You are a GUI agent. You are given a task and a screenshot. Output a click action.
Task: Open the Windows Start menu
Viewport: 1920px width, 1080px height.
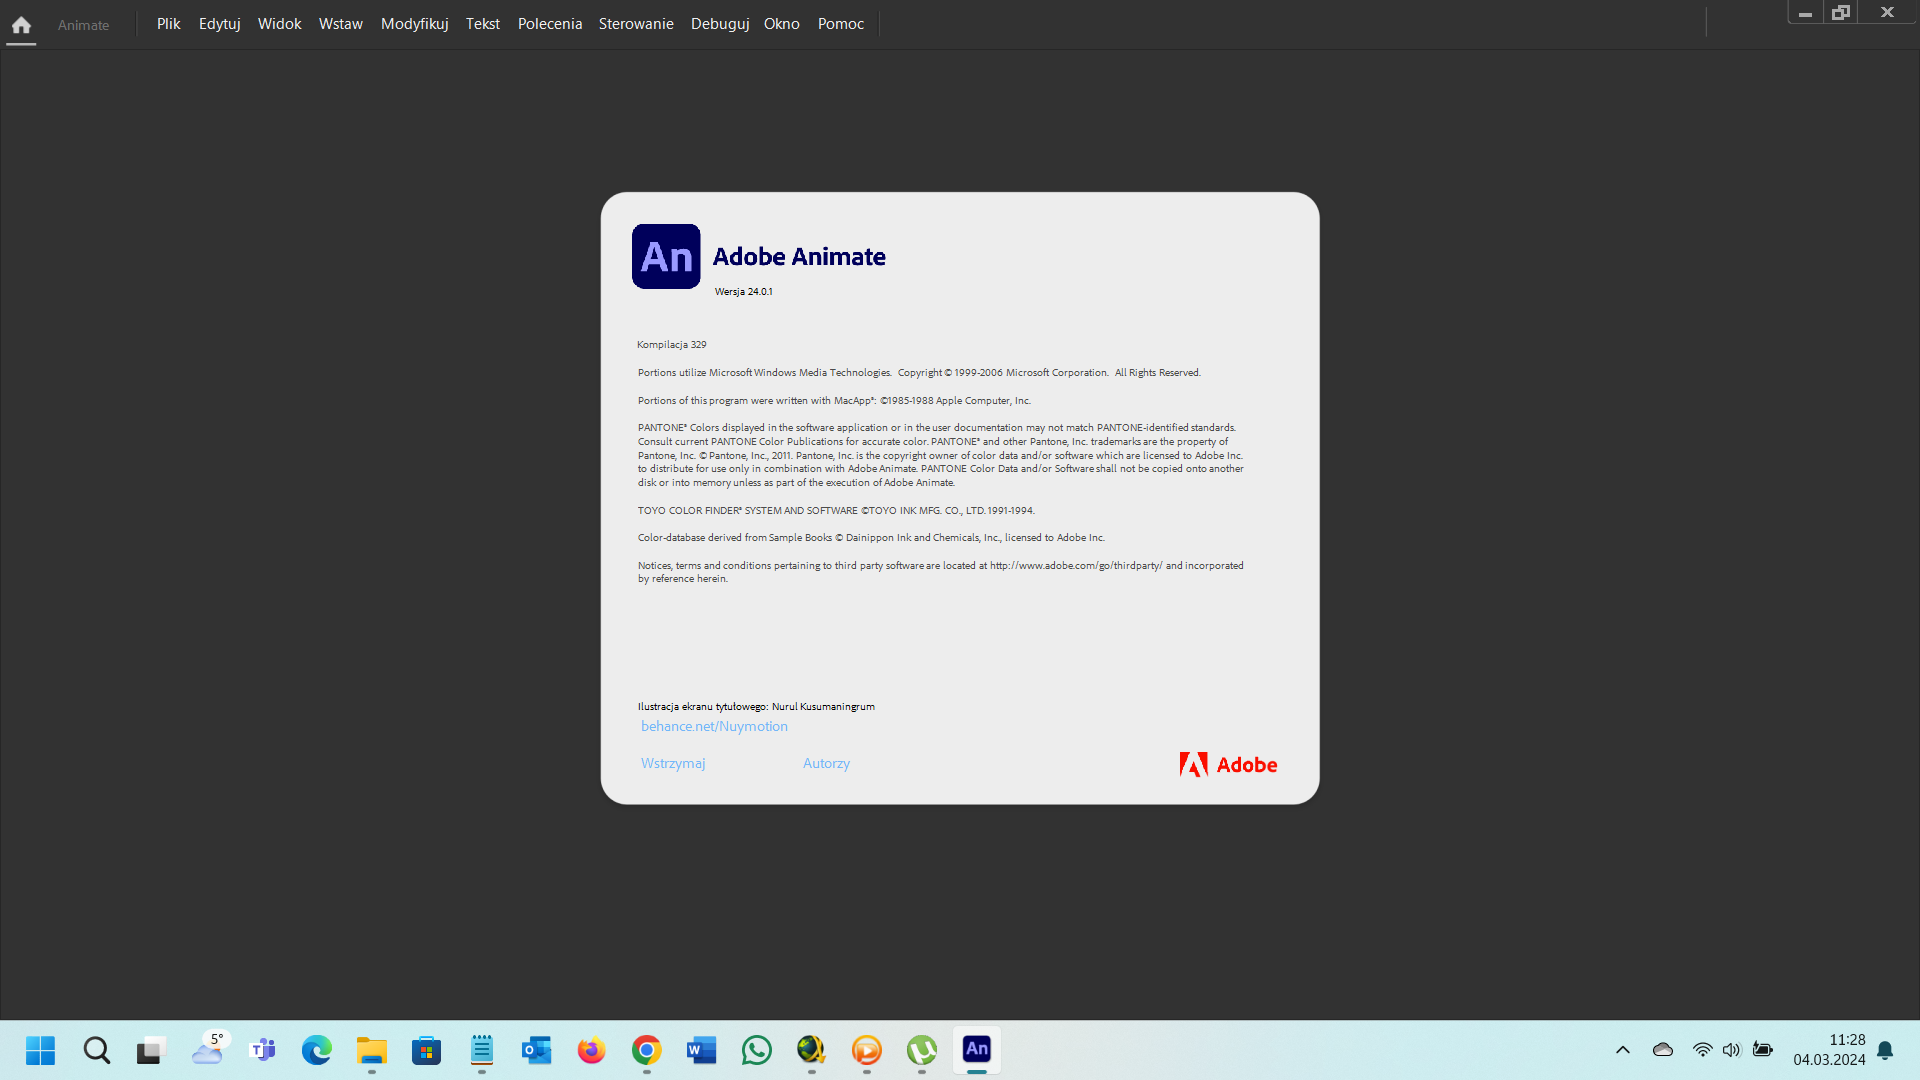click(x=41, y=1050)
